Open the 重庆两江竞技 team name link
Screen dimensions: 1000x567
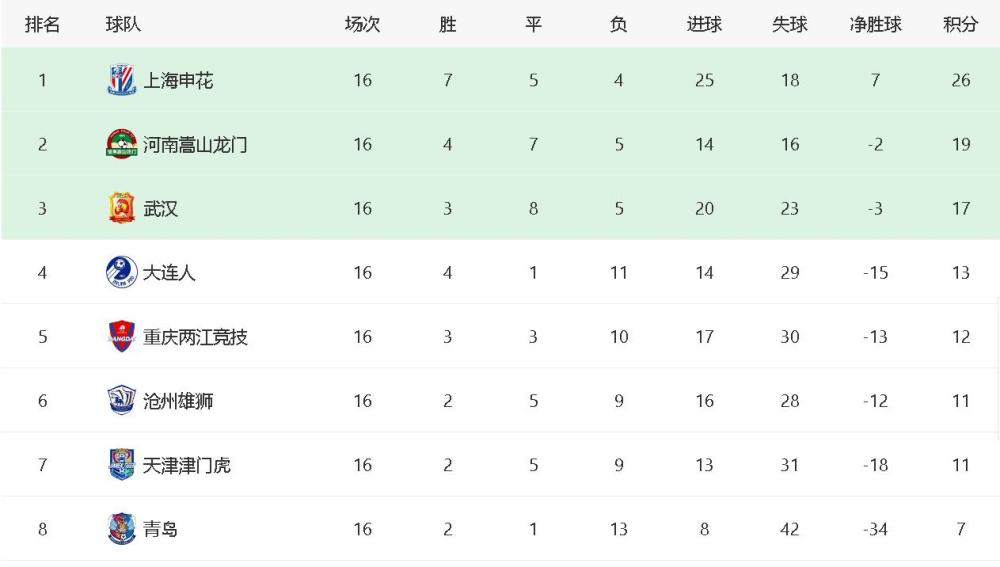click(x=195, y=337)
